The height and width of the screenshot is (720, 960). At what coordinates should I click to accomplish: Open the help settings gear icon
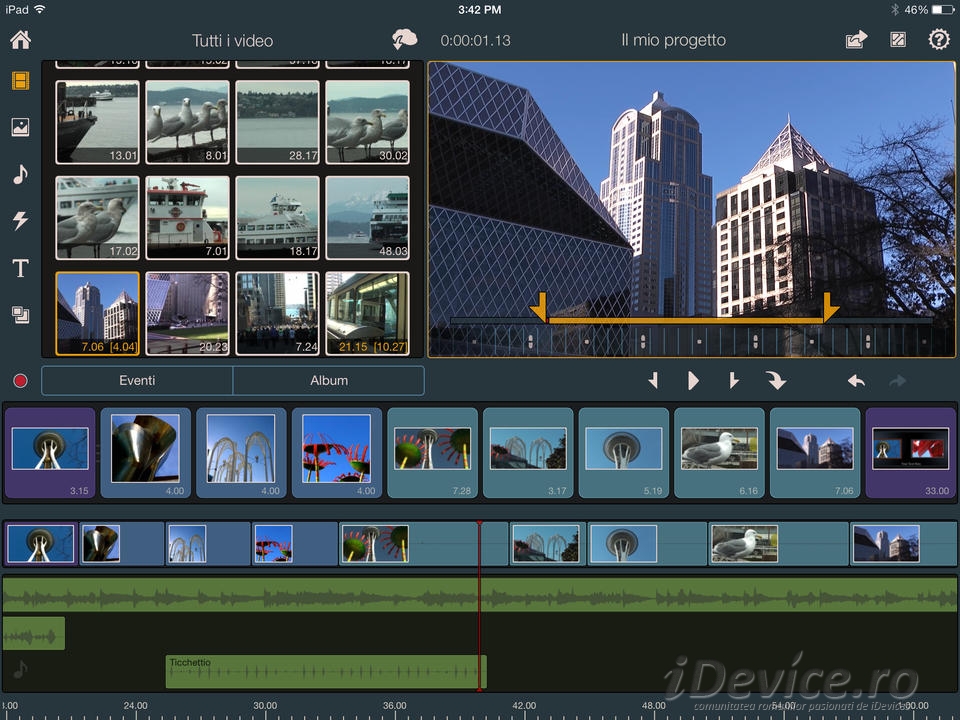click(x=939, y=40)
